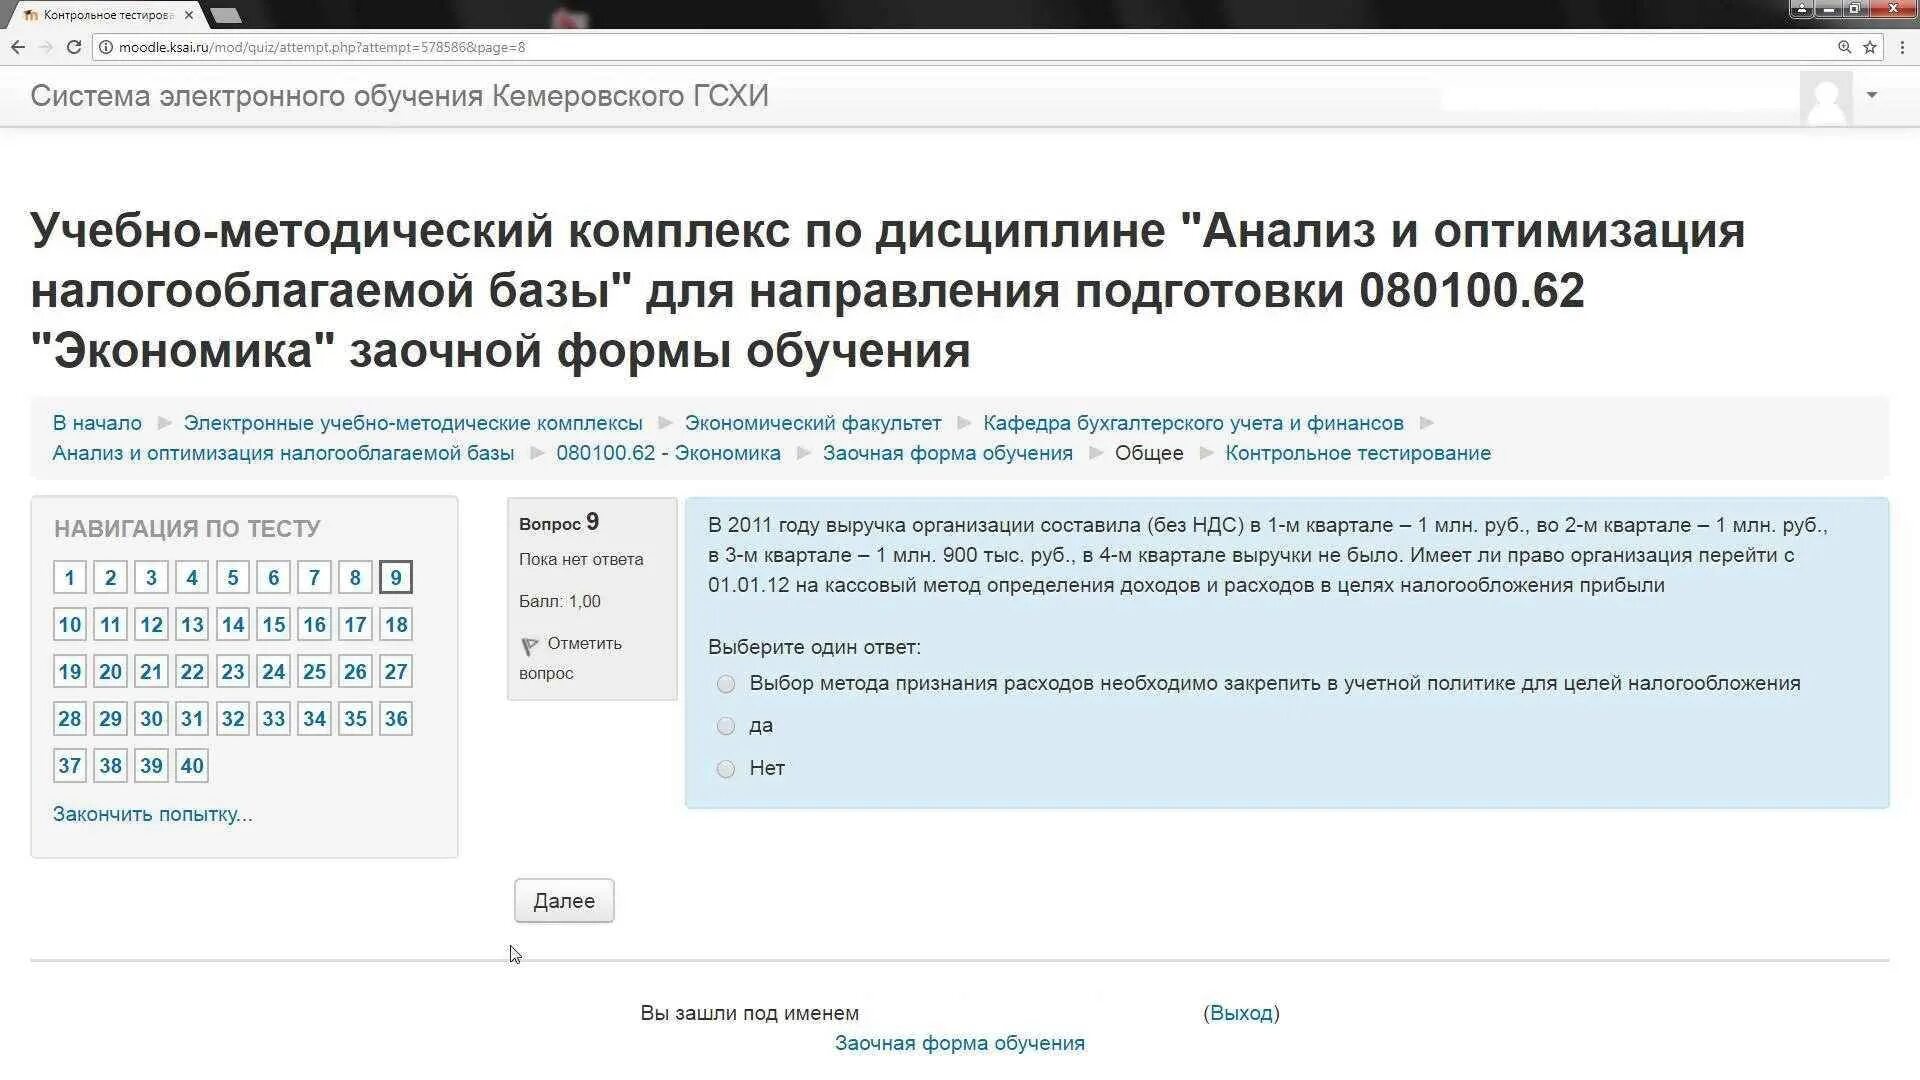The height and width of the screenshot is (1080, 1920).
Task: Click the 'Пока нет ответа' status text
Action: pos(581,559)
